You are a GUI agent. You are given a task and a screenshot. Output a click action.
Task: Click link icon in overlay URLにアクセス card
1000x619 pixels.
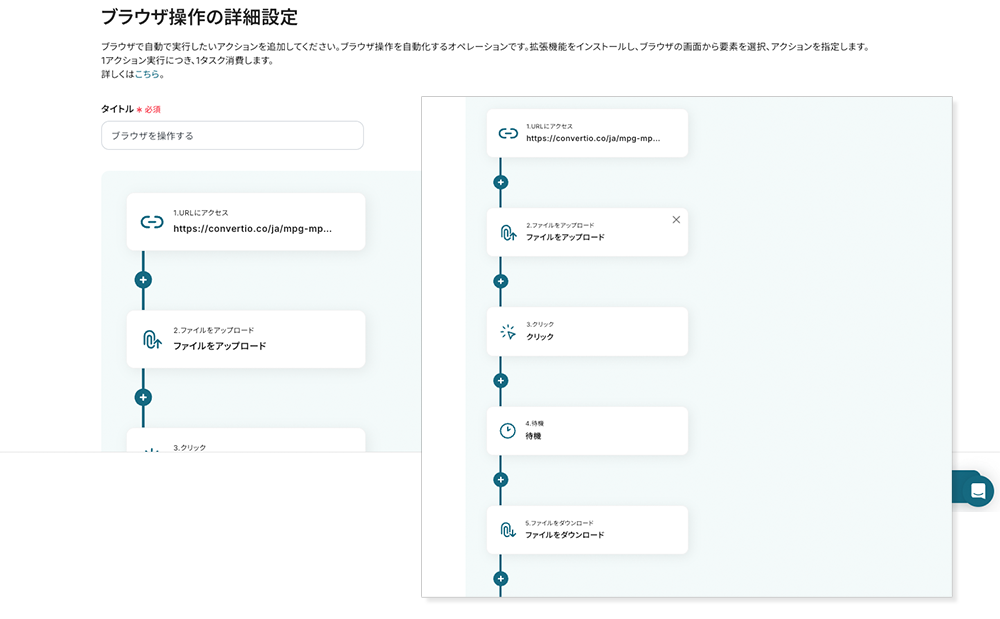[x=508, y=133]
